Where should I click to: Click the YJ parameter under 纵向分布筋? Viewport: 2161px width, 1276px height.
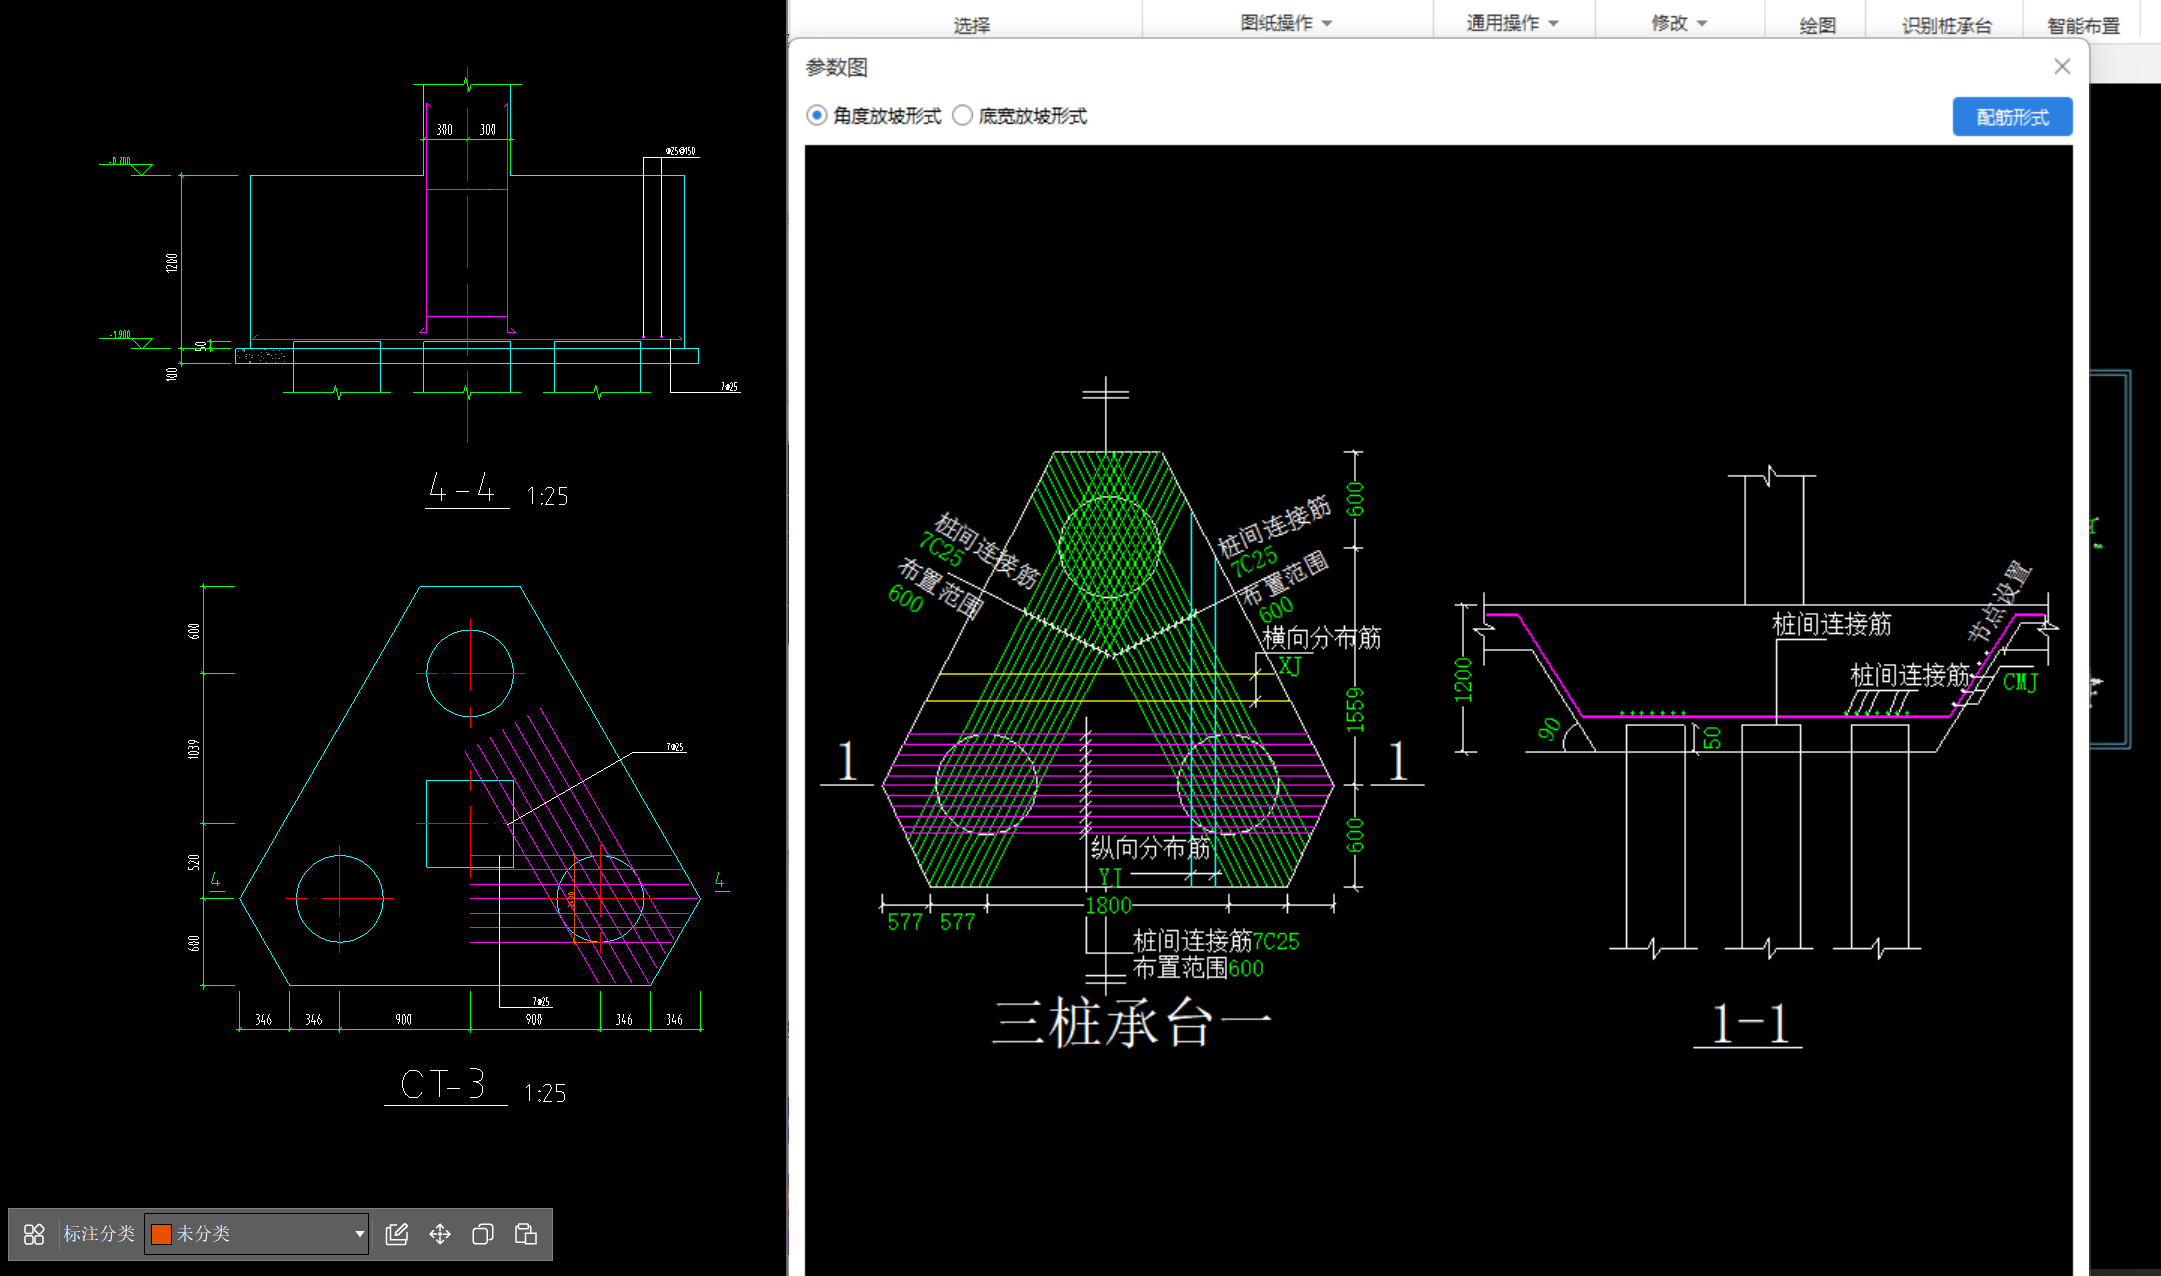[x=1110, y=878]
